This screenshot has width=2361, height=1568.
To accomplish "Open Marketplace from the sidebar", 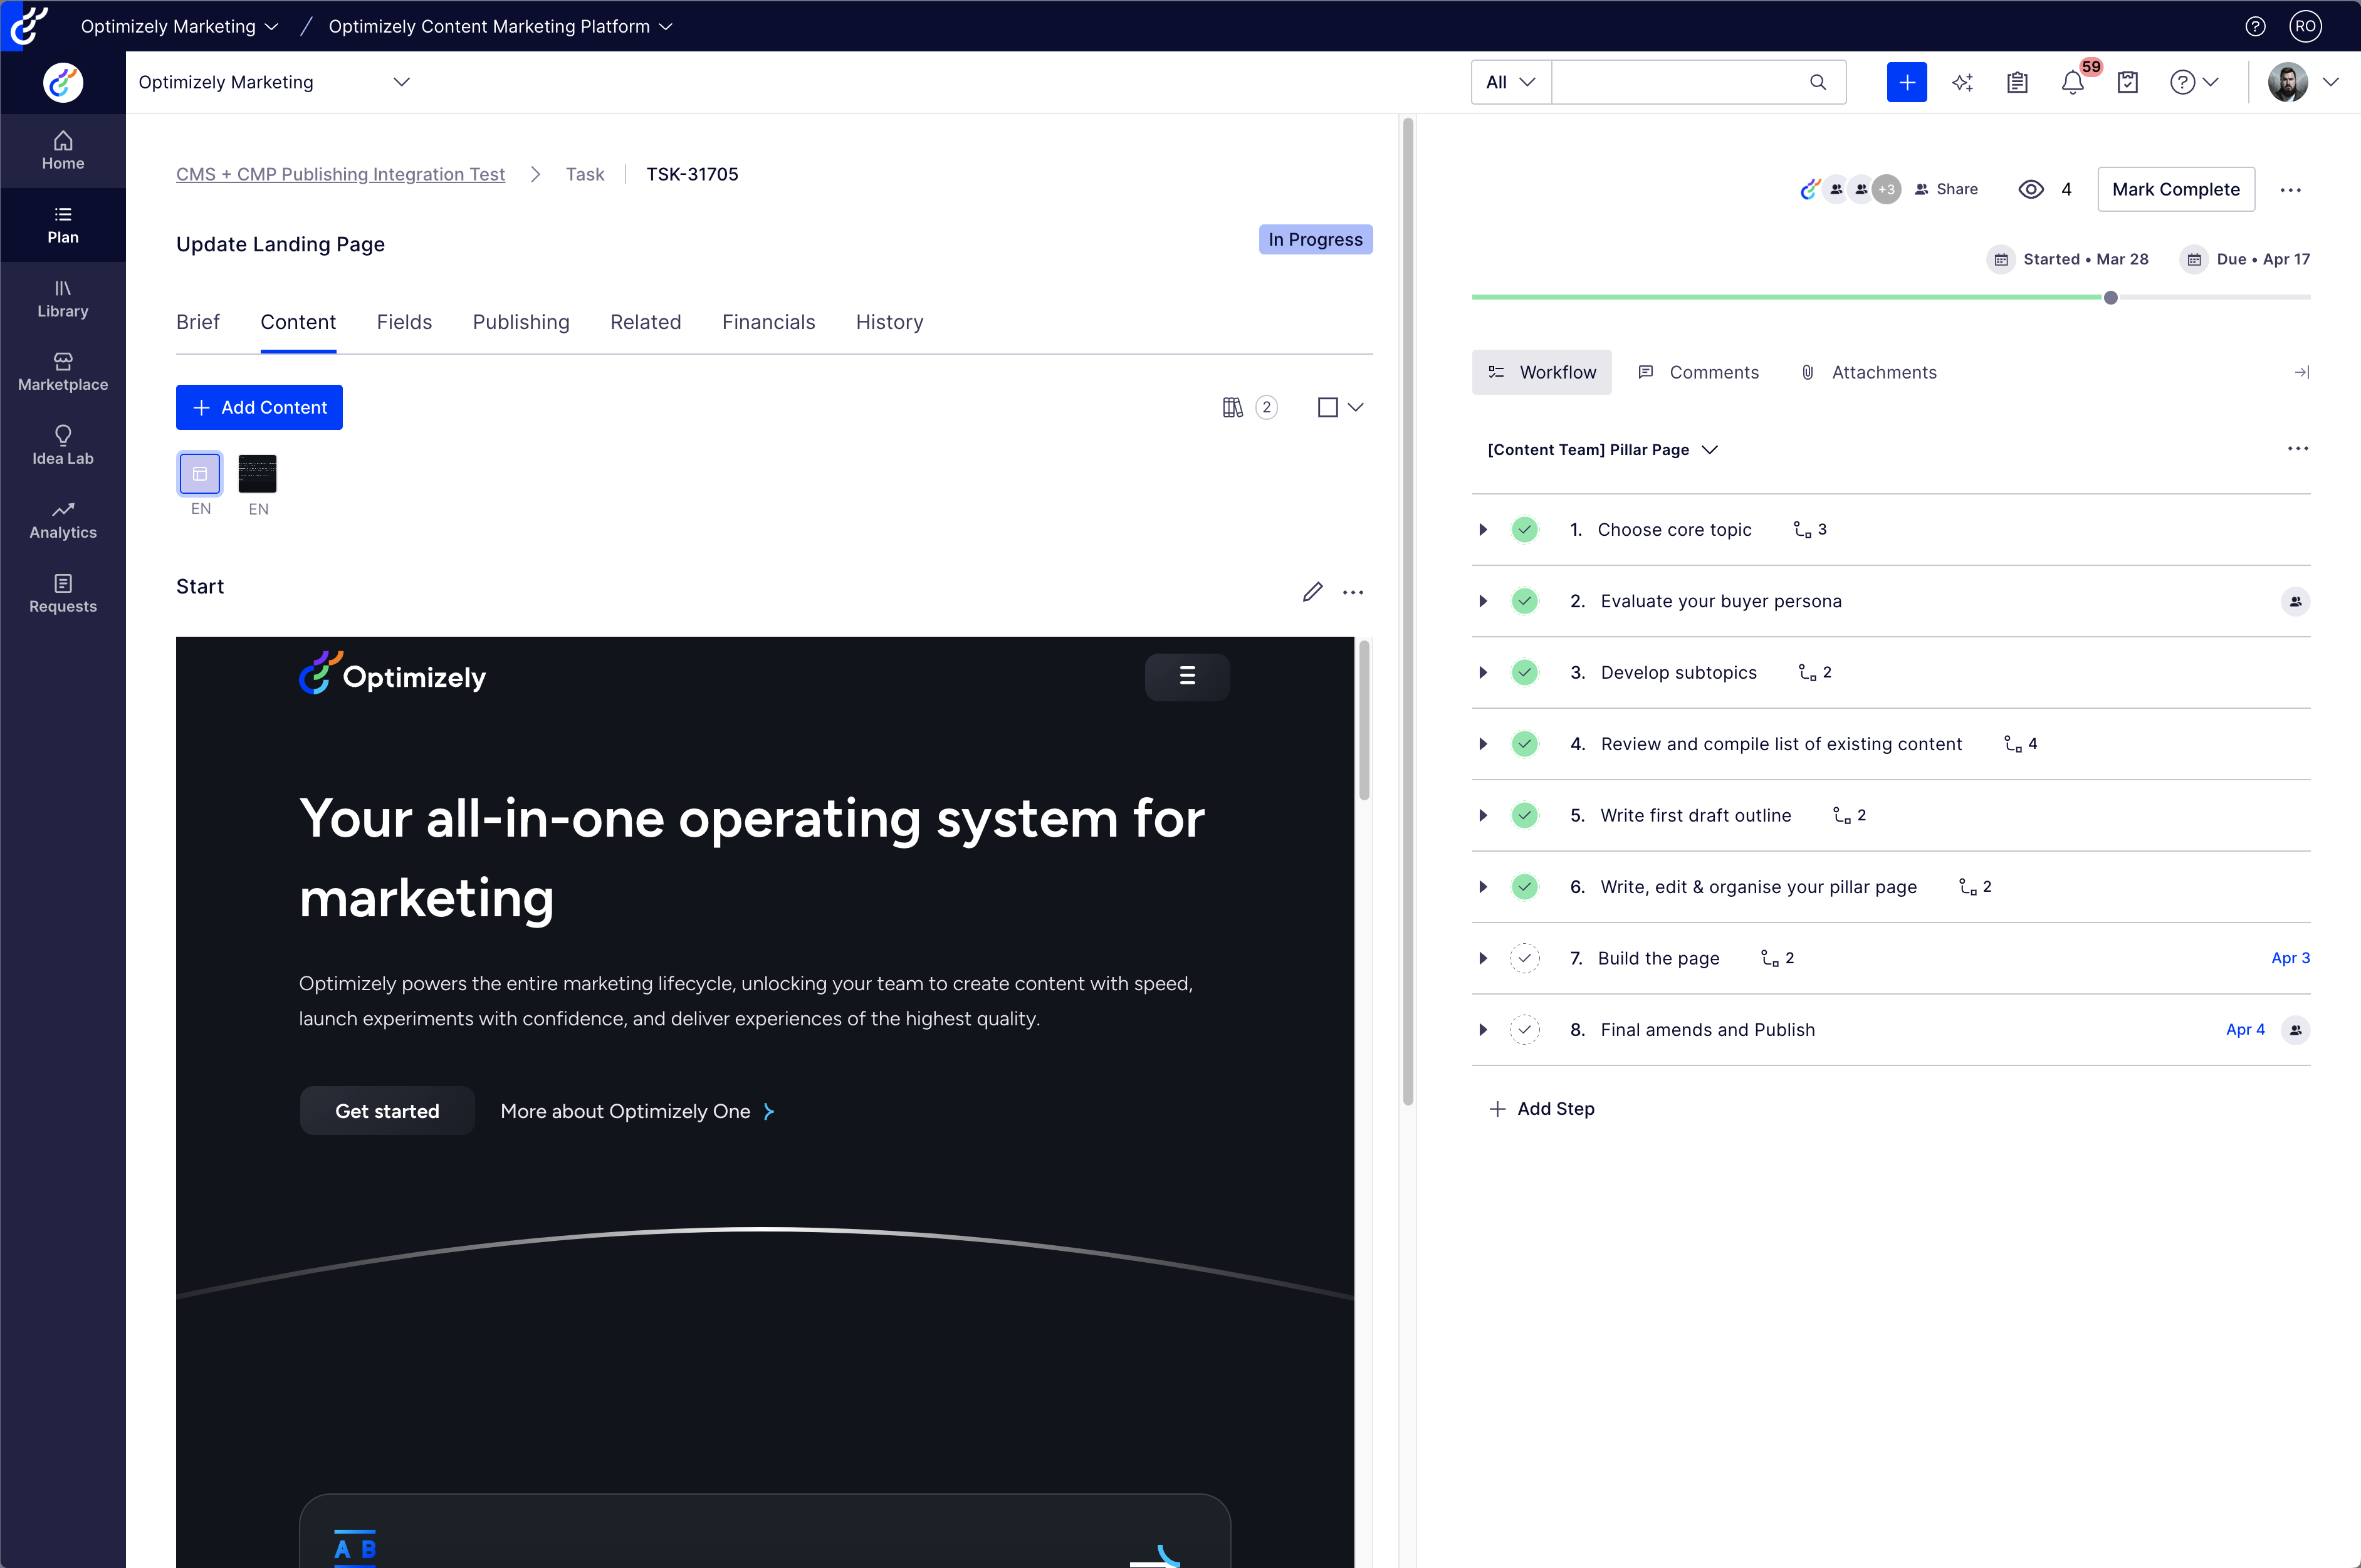I will point(63,372).
